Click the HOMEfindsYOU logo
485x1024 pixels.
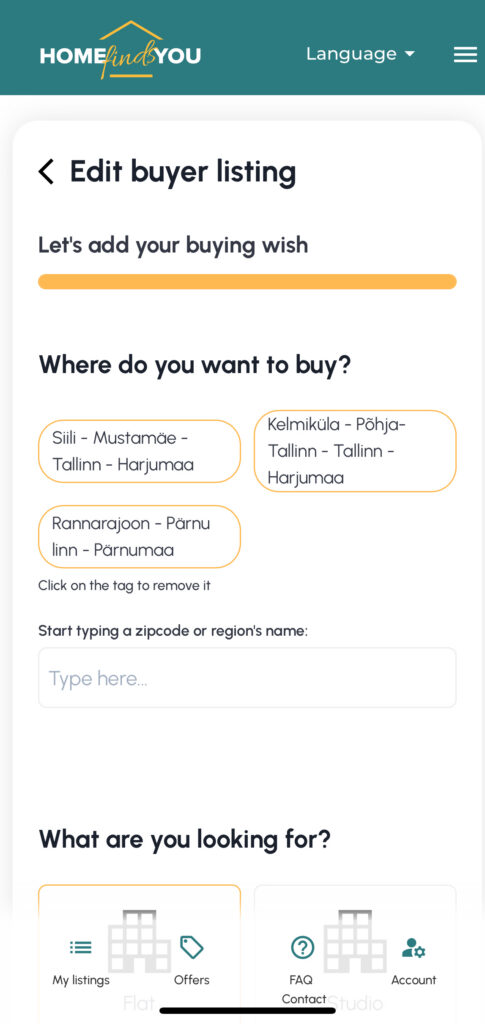[x=120, y=50]
